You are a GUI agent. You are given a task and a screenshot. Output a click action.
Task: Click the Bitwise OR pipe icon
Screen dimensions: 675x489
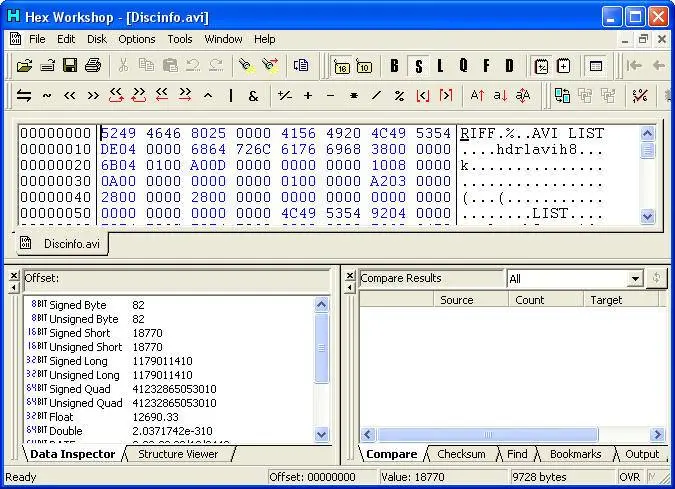click(231, 96)
